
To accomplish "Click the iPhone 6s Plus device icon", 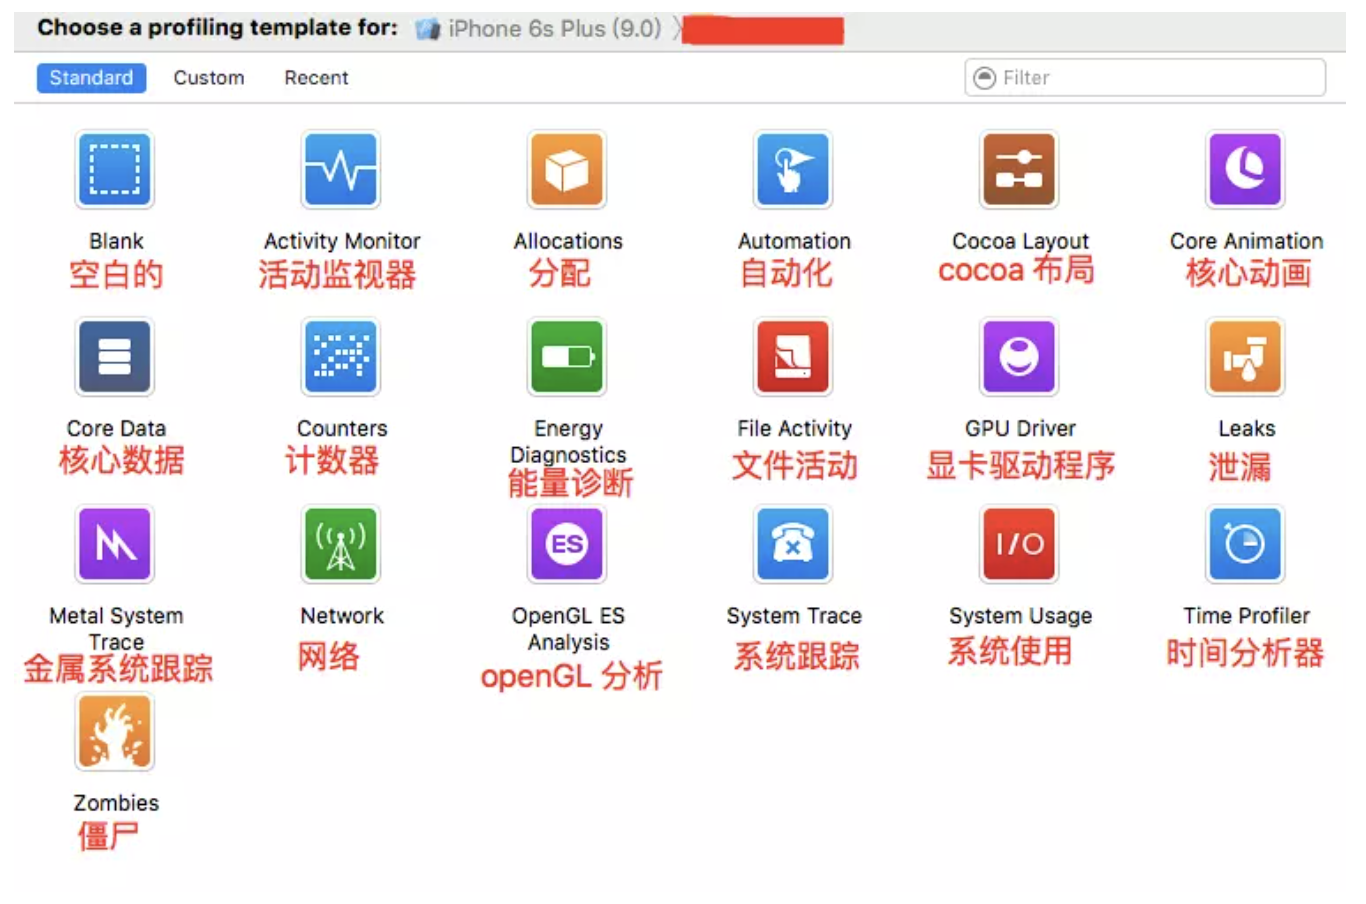I will (x=428, y=29).
